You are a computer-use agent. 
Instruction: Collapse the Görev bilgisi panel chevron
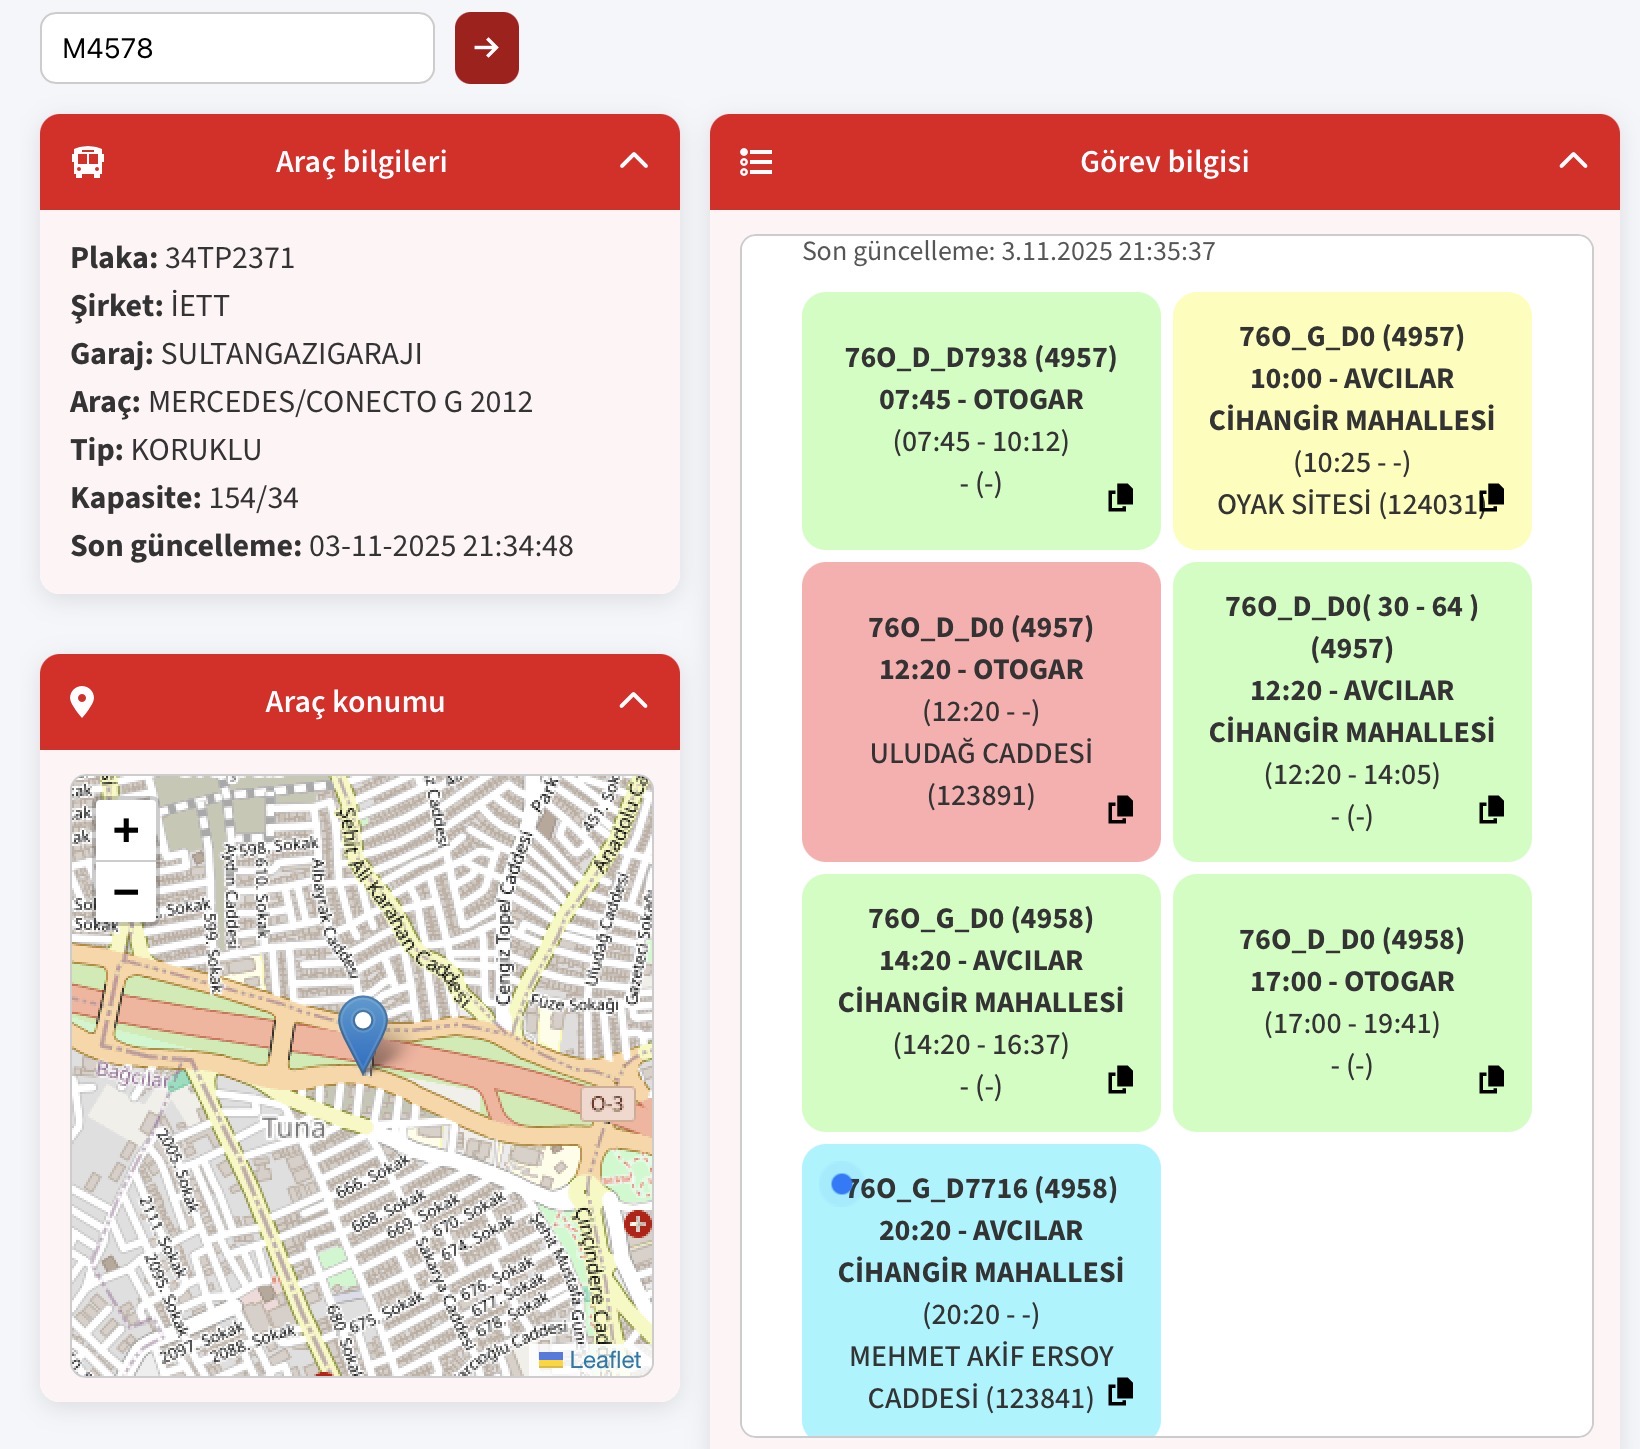[x=1573, y=161]
